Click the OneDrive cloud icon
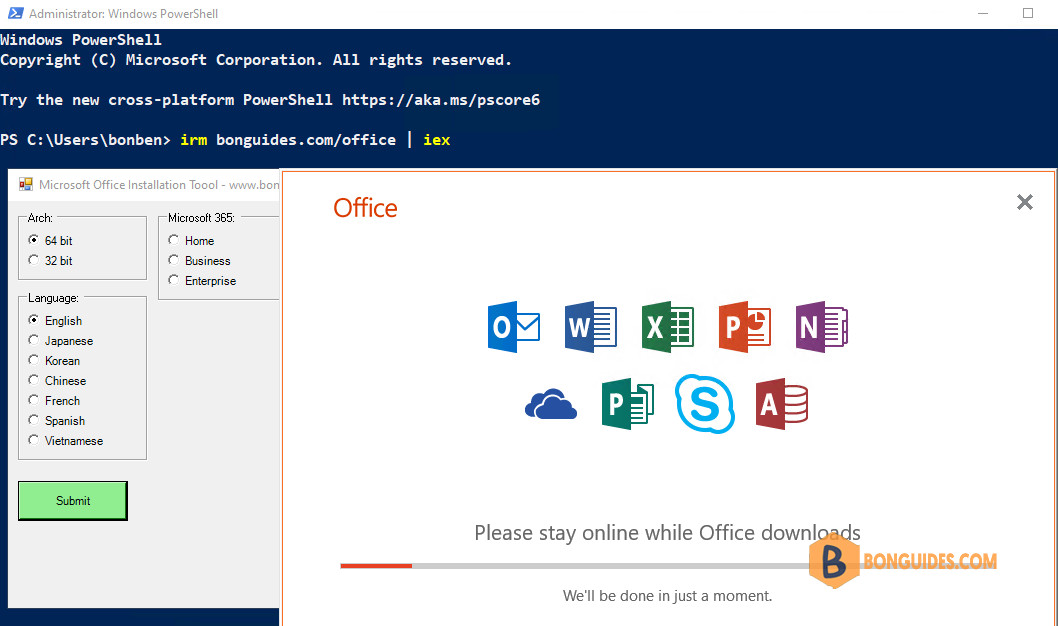 click(551, 404)
